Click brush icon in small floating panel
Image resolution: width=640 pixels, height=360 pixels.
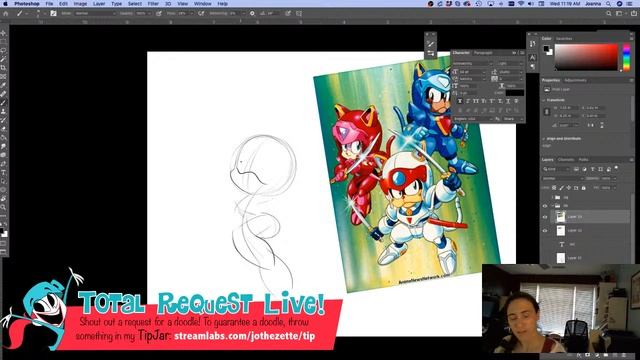tap(431, 44)
